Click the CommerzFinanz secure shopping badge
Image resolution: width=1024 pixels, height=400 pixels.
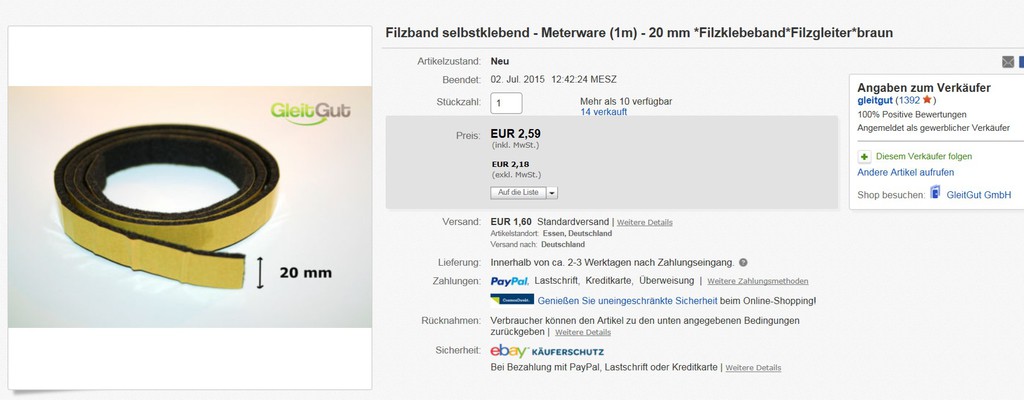tap(512, 300)
